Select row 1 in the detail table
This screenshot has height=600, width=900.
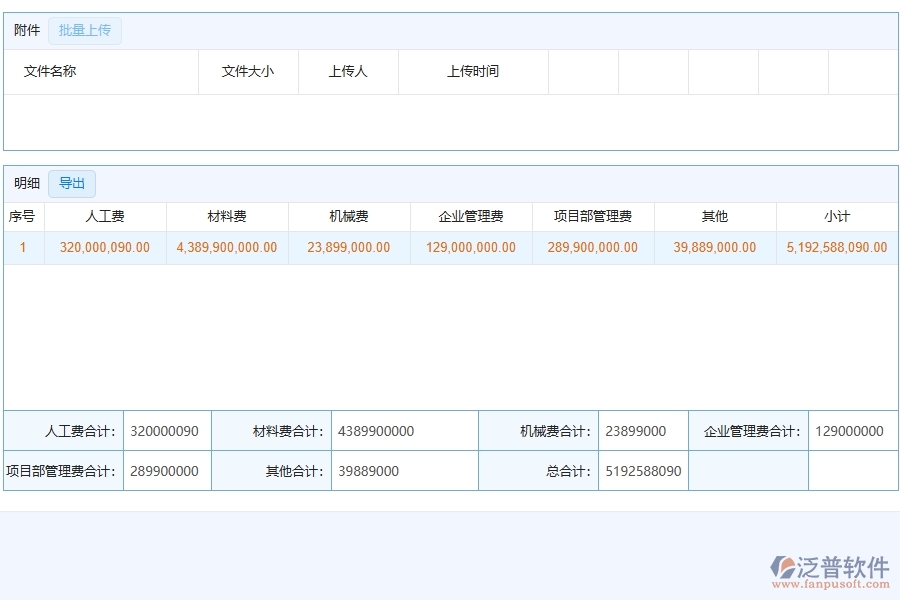tap(23, 247)
